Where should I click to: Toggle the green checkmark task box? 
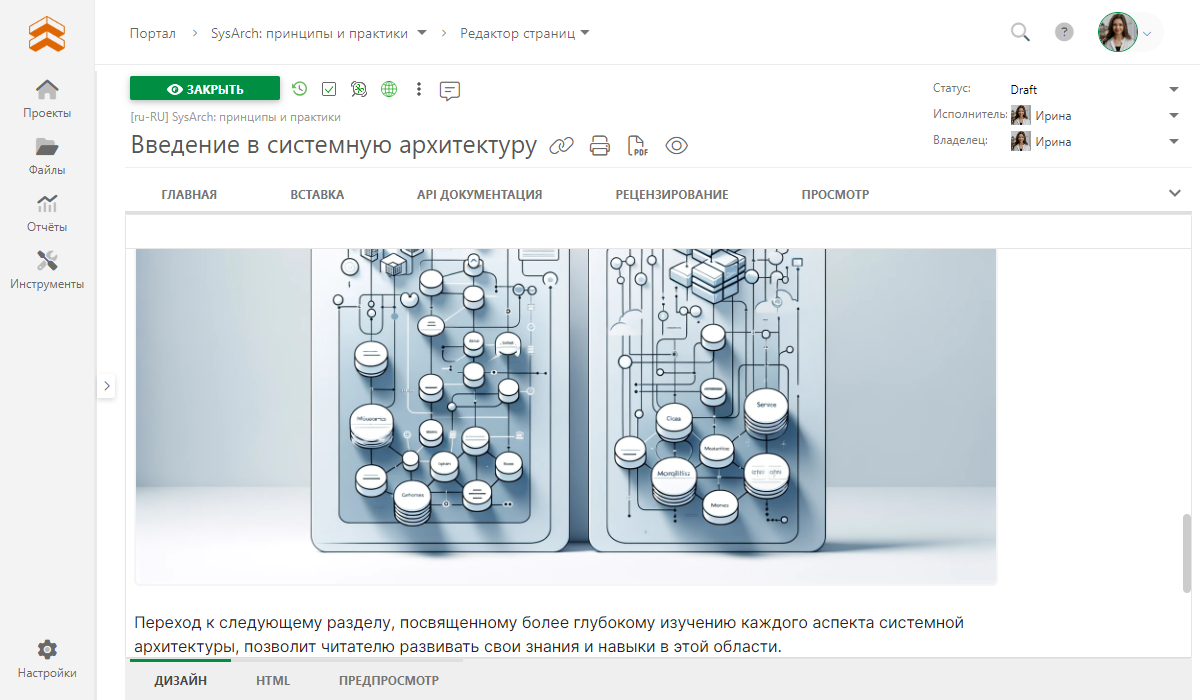(329, 89)
